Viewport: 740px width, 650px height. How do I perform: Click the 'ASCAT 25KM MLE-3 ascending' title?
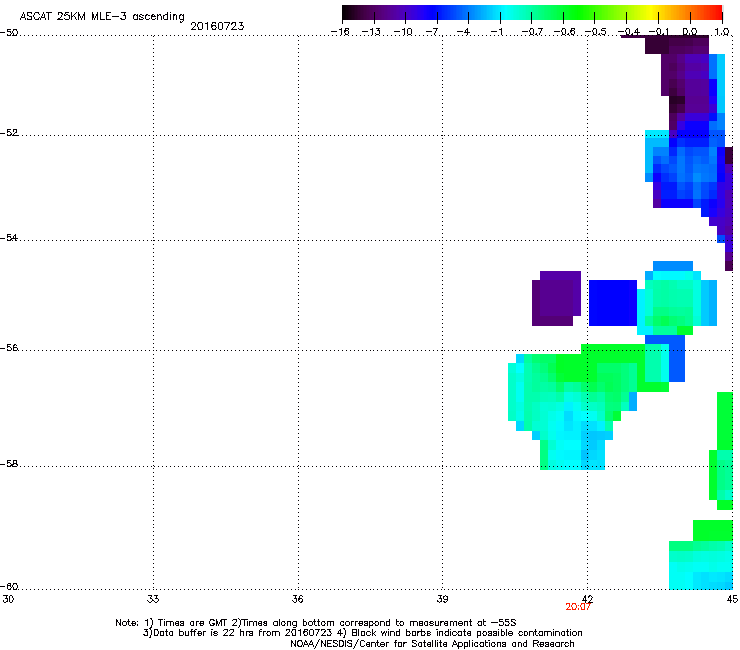pyautogui.click(x=102, y=16)
